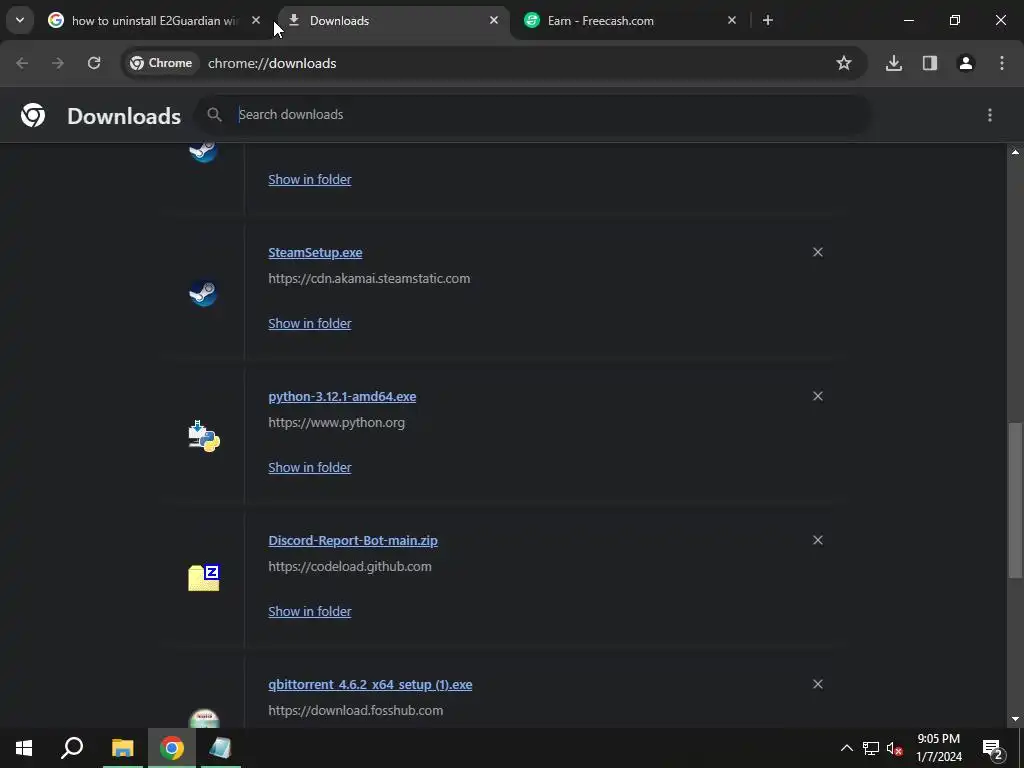
Task: Open Discord-Report-Bot-main.zip link
Action: click(x=353, y=541)
